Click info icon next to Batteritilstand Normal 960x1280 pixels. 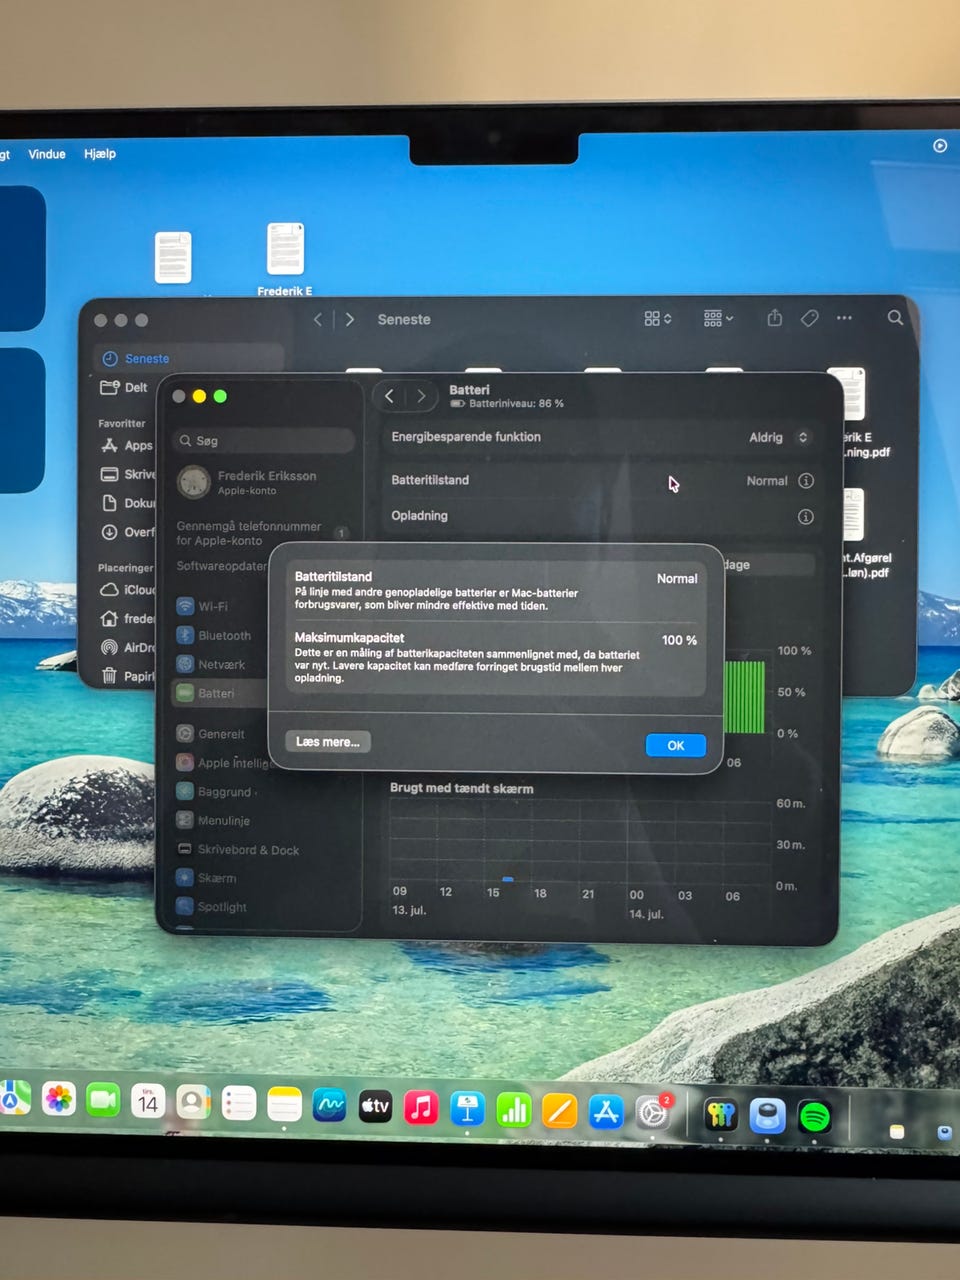[806, 481]
